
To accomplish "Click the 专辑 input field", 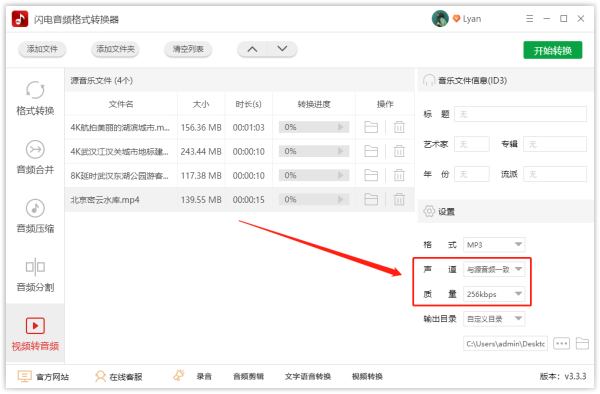I will click(x=555, y=144).
